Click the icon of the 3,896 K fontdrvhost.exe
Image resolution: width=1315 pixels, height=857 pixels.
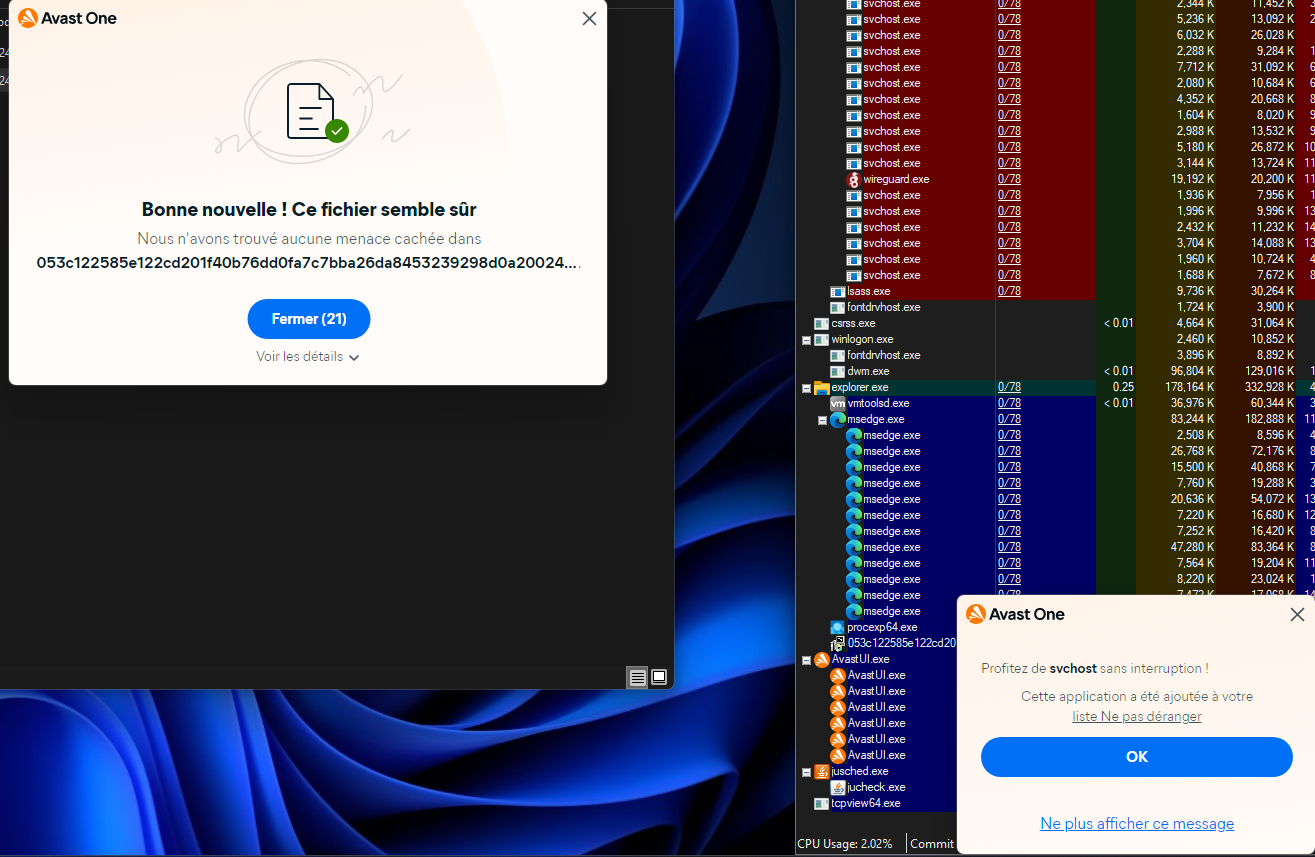(x=838, y=355)
